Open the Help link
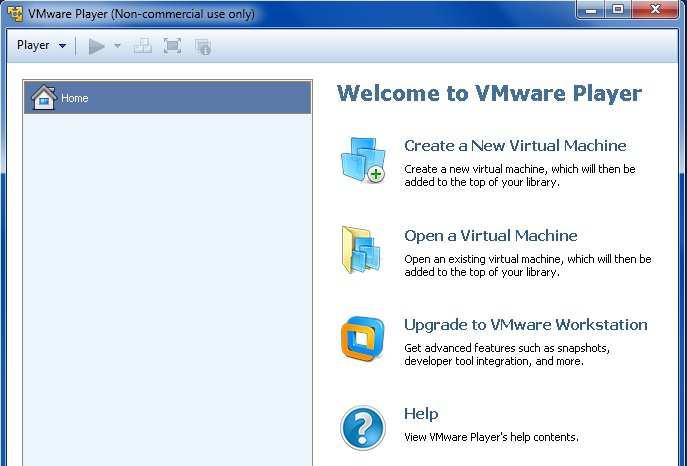Viewport: 687px width, 466px height. (x=421, y=413)
